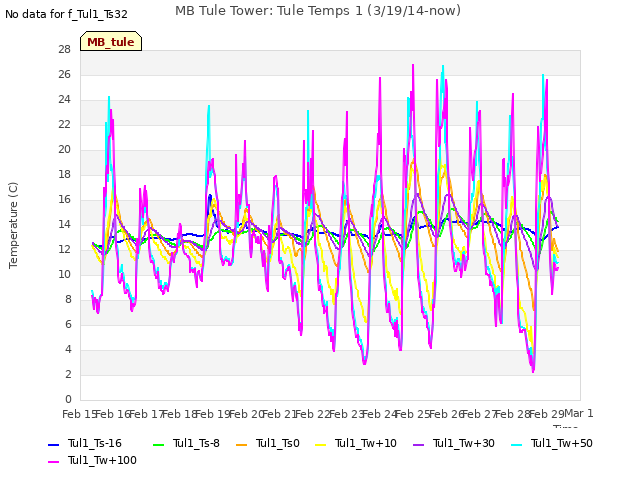Click the Temperature (C) axis label
The image size is (640, 480).
13,225
